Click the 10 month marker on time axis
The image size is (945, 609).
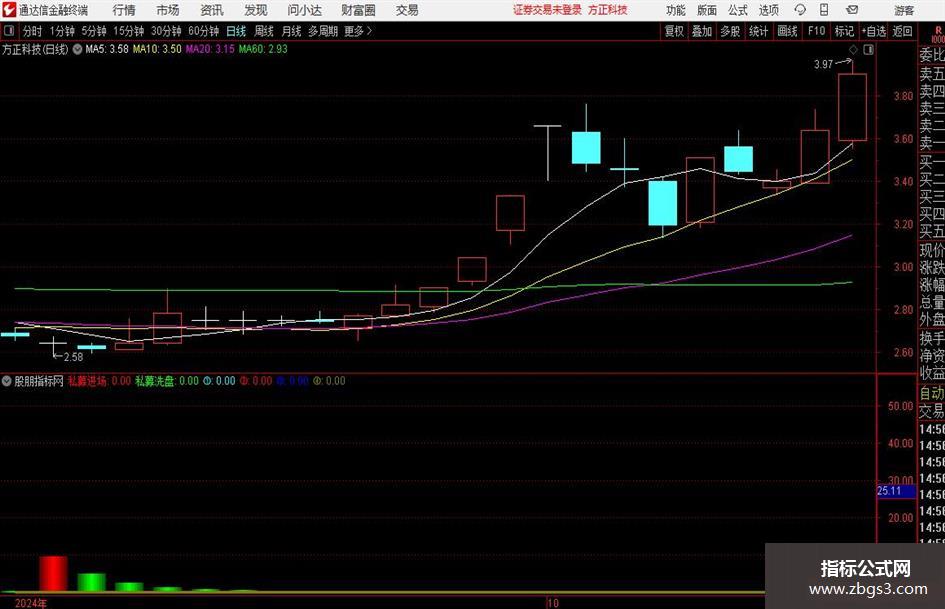tap(553, 603)
